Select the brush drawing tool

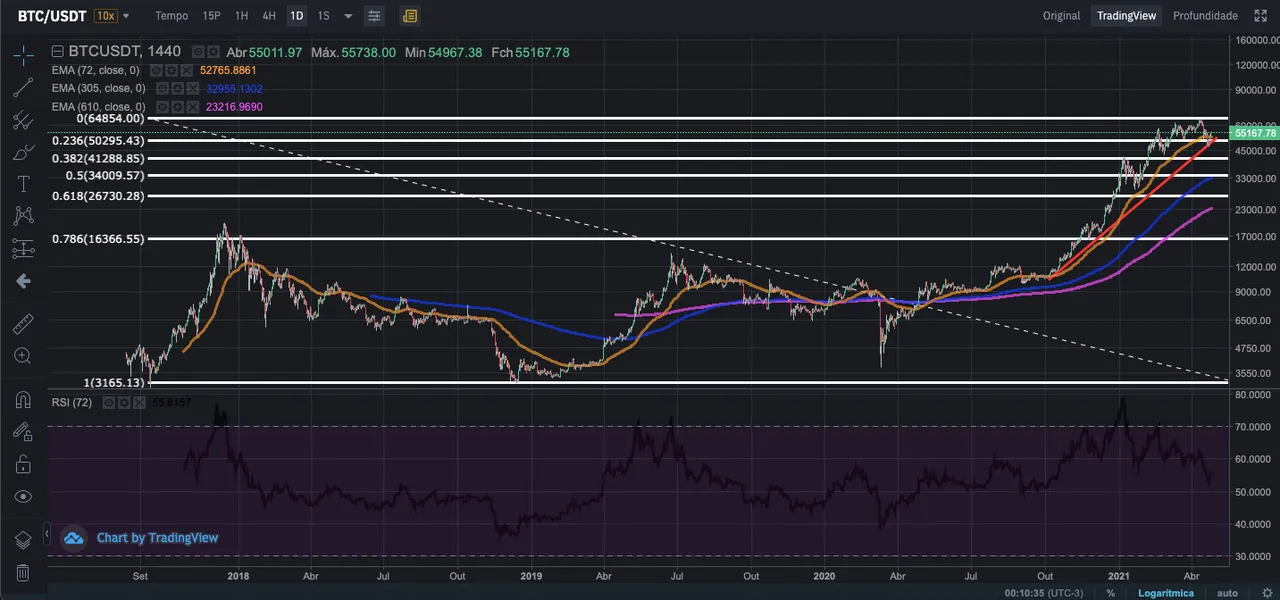(x=23, y=152)
